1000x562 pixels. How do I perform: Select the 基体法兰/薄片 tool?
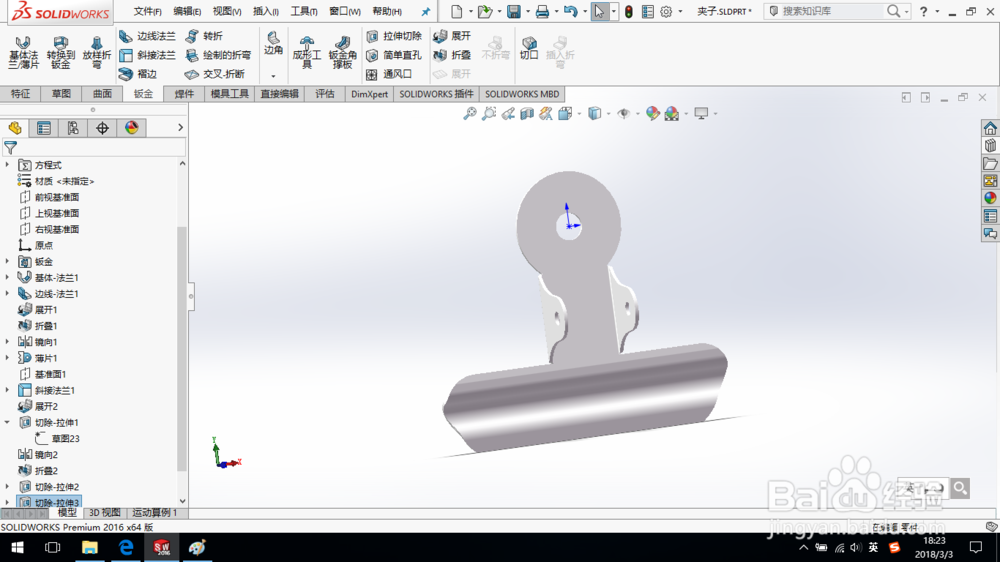tap(23, 52)
